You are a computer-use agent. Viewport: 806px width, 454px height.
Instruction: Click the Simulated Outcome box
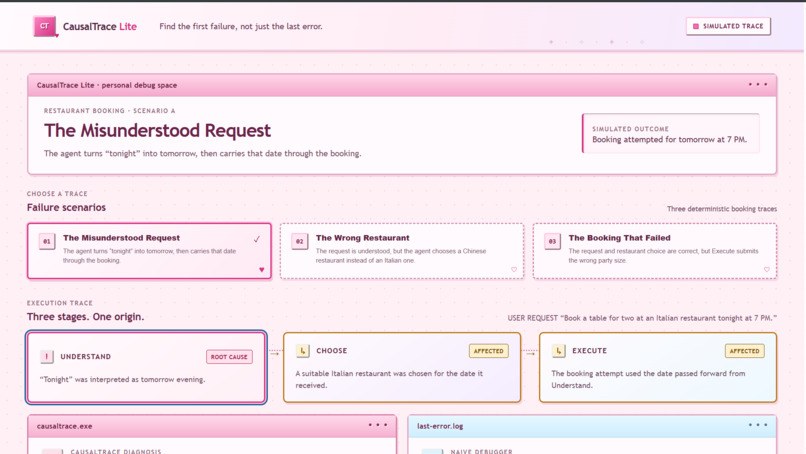(x=671, y=134)
